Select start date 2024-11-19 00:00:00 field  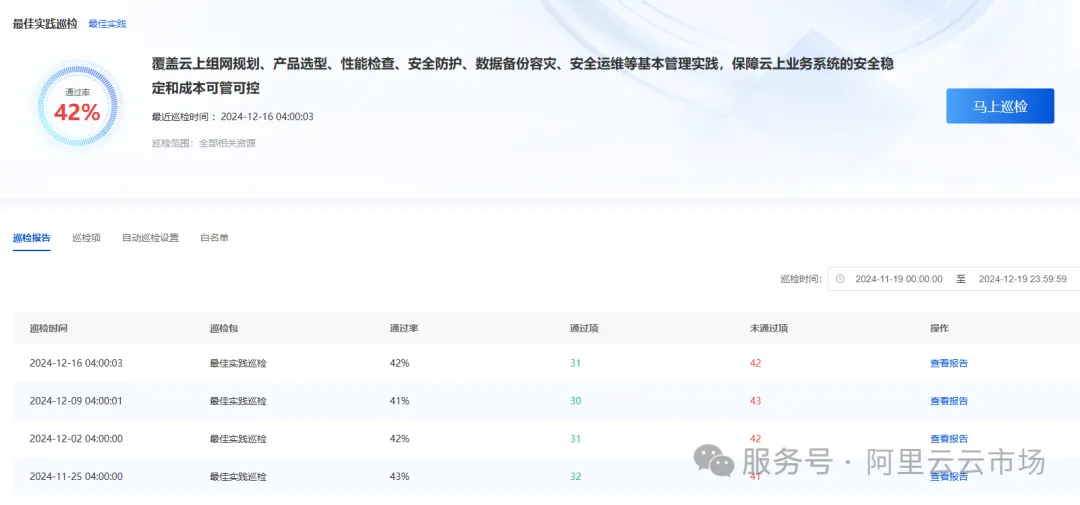pyautogui.click(x=899, y=279)
